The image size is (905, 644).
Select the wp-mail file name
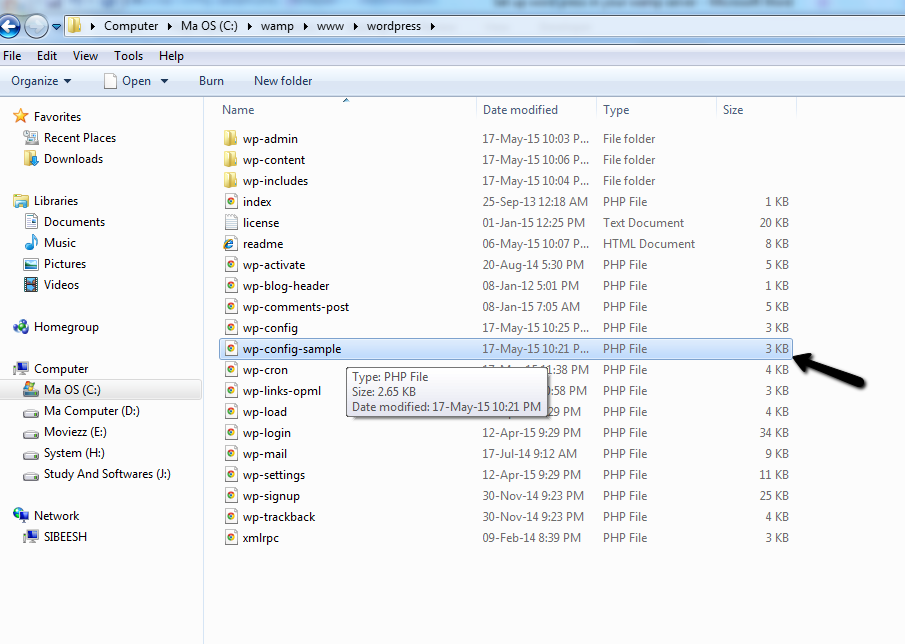(x=264, y=454)
